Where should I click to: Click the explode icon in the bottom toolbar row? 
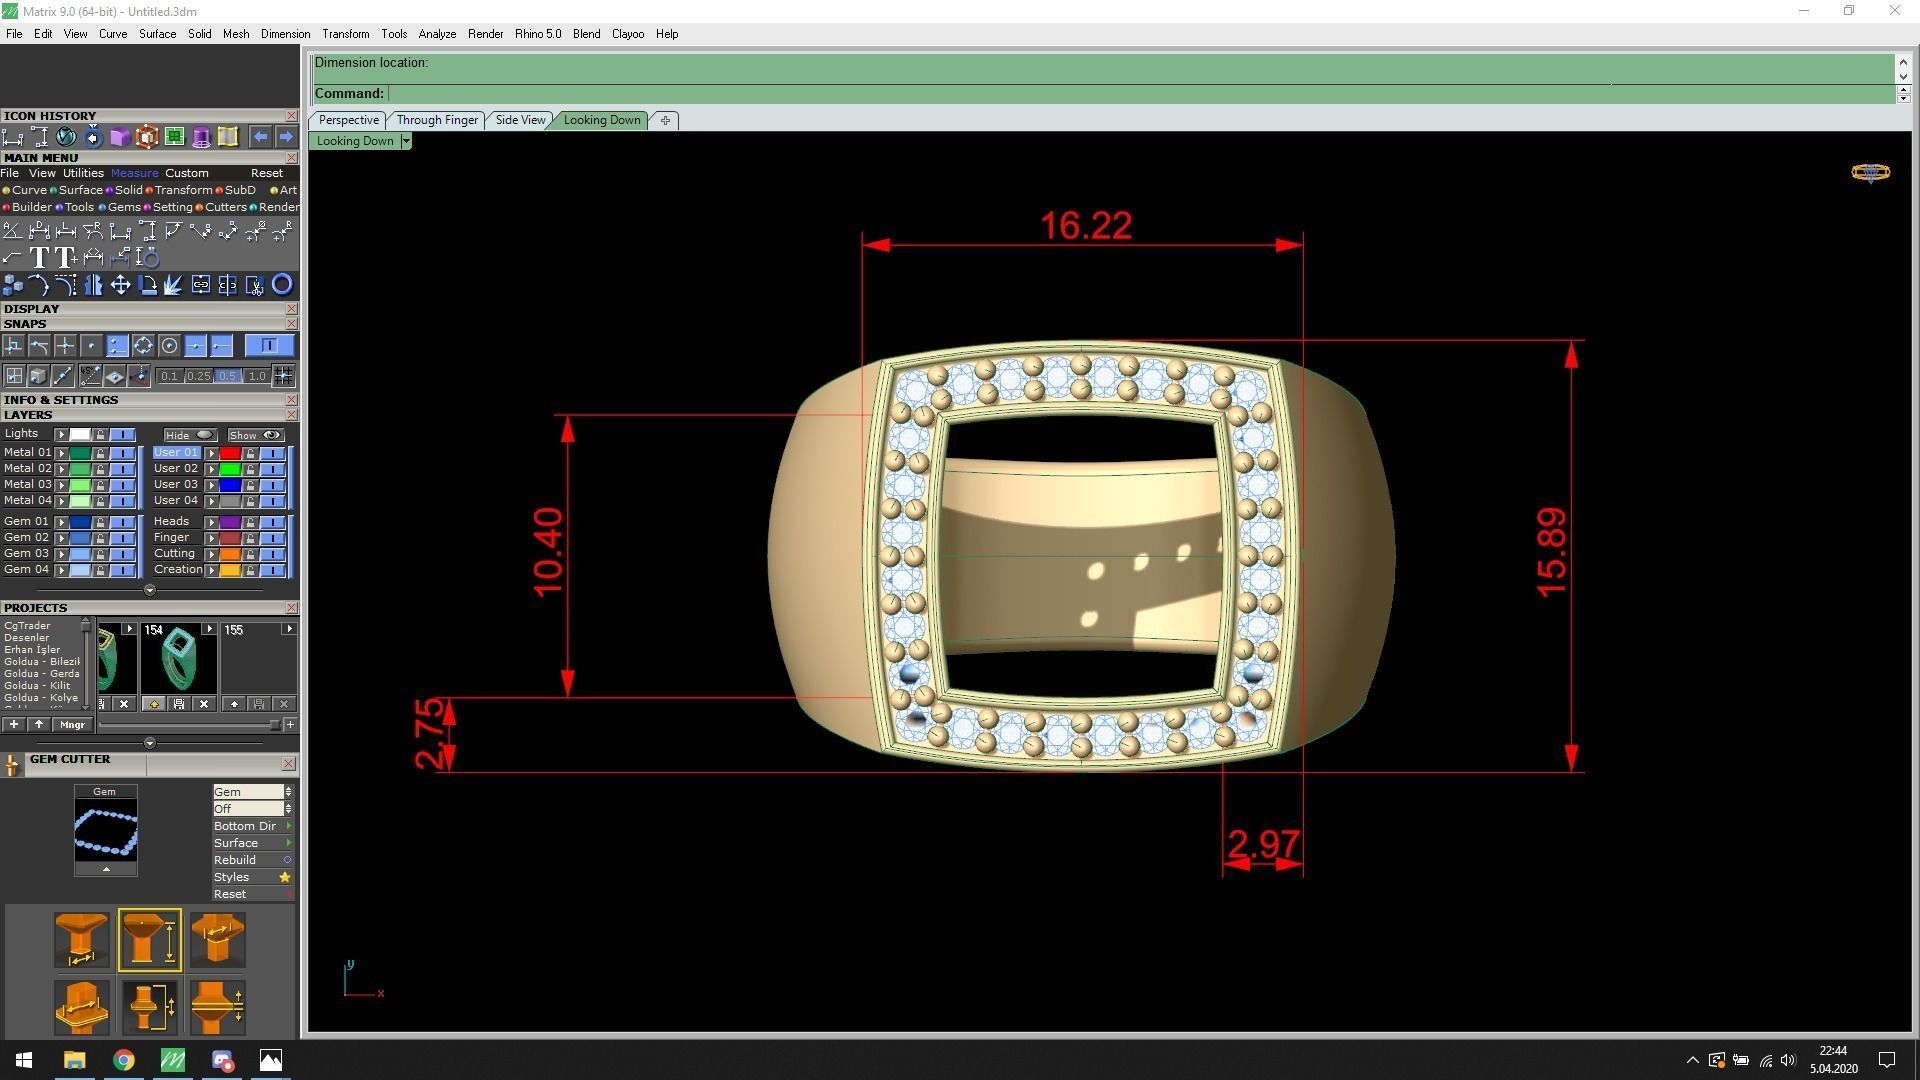pyautogui.click(x=174, y=286)
